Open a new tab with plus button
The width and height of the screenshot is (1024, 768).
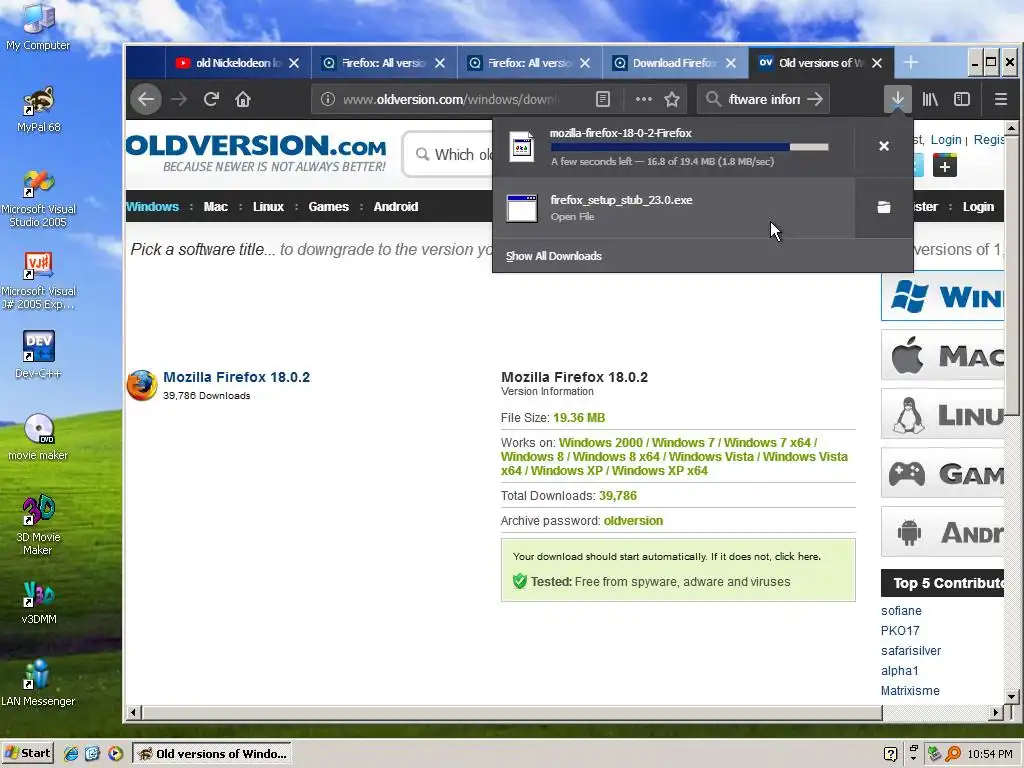[911, 63]
